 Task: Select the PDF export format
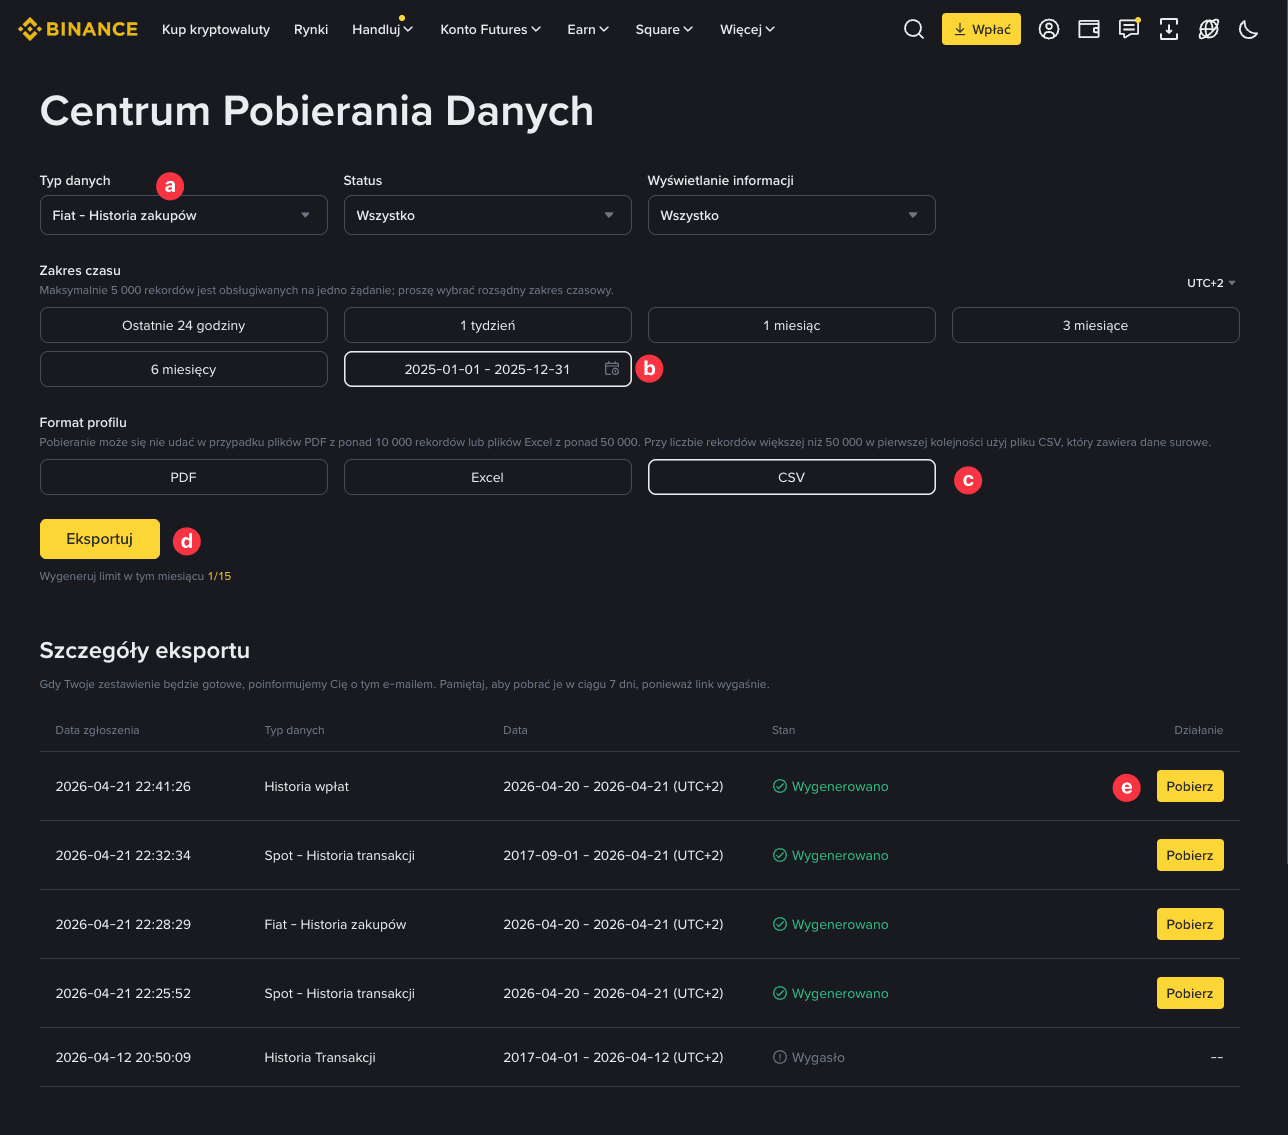183,477
